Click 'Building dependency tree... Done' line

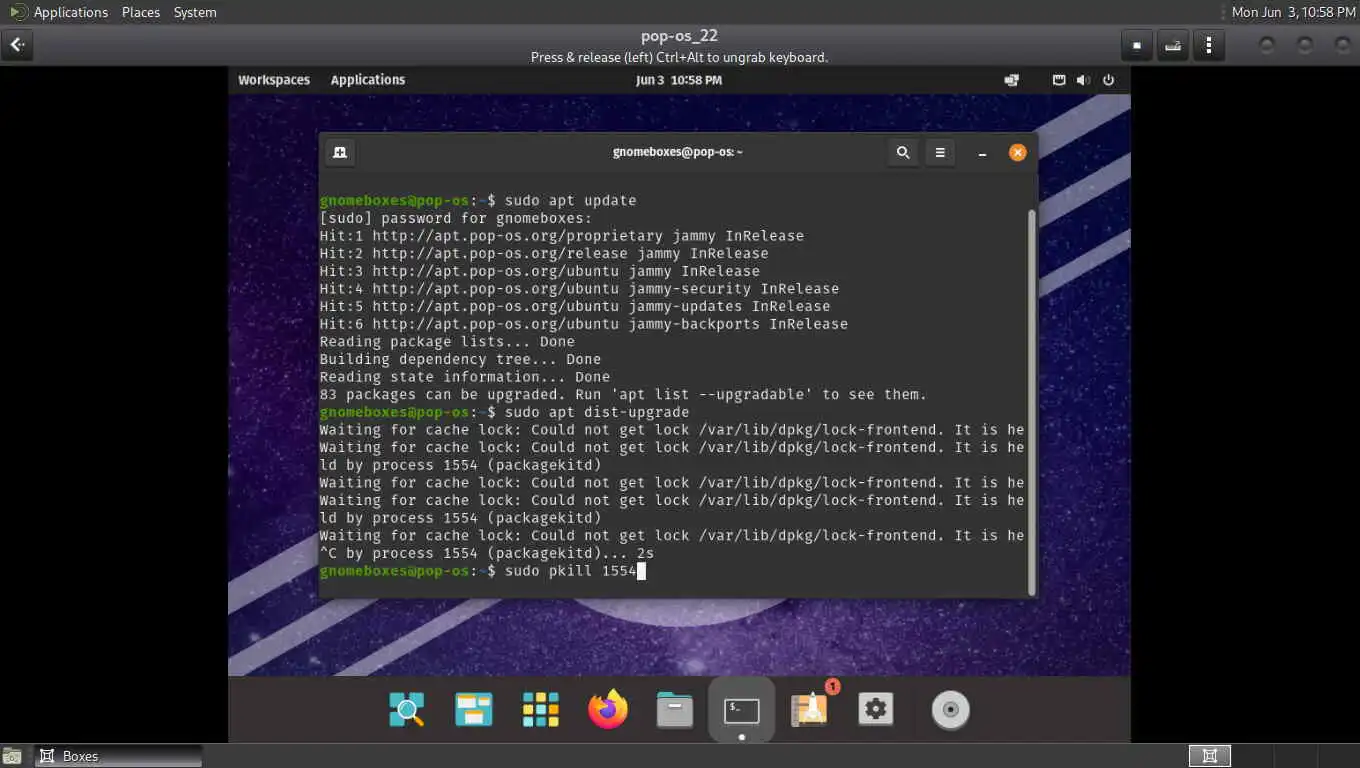point(460,359)
